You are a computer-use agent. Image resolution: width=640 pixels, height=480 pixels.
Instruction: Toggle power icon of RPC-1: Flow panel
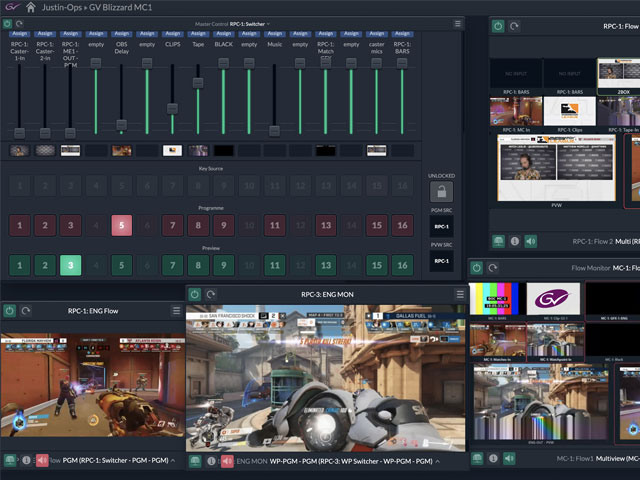pyautogui.click(x=498, y=26)
